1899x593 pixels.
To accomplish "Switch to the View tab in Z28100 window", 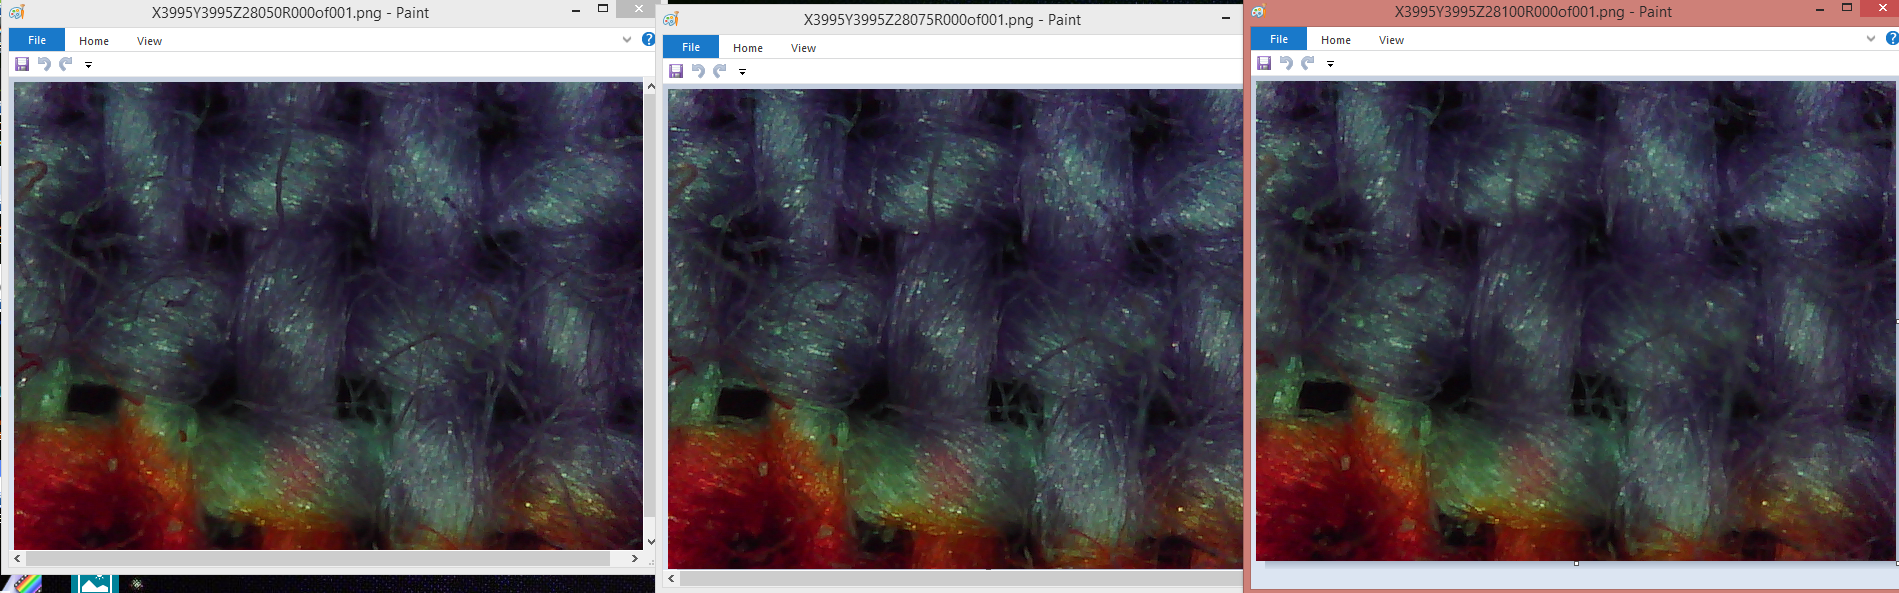I will 1391,40.
